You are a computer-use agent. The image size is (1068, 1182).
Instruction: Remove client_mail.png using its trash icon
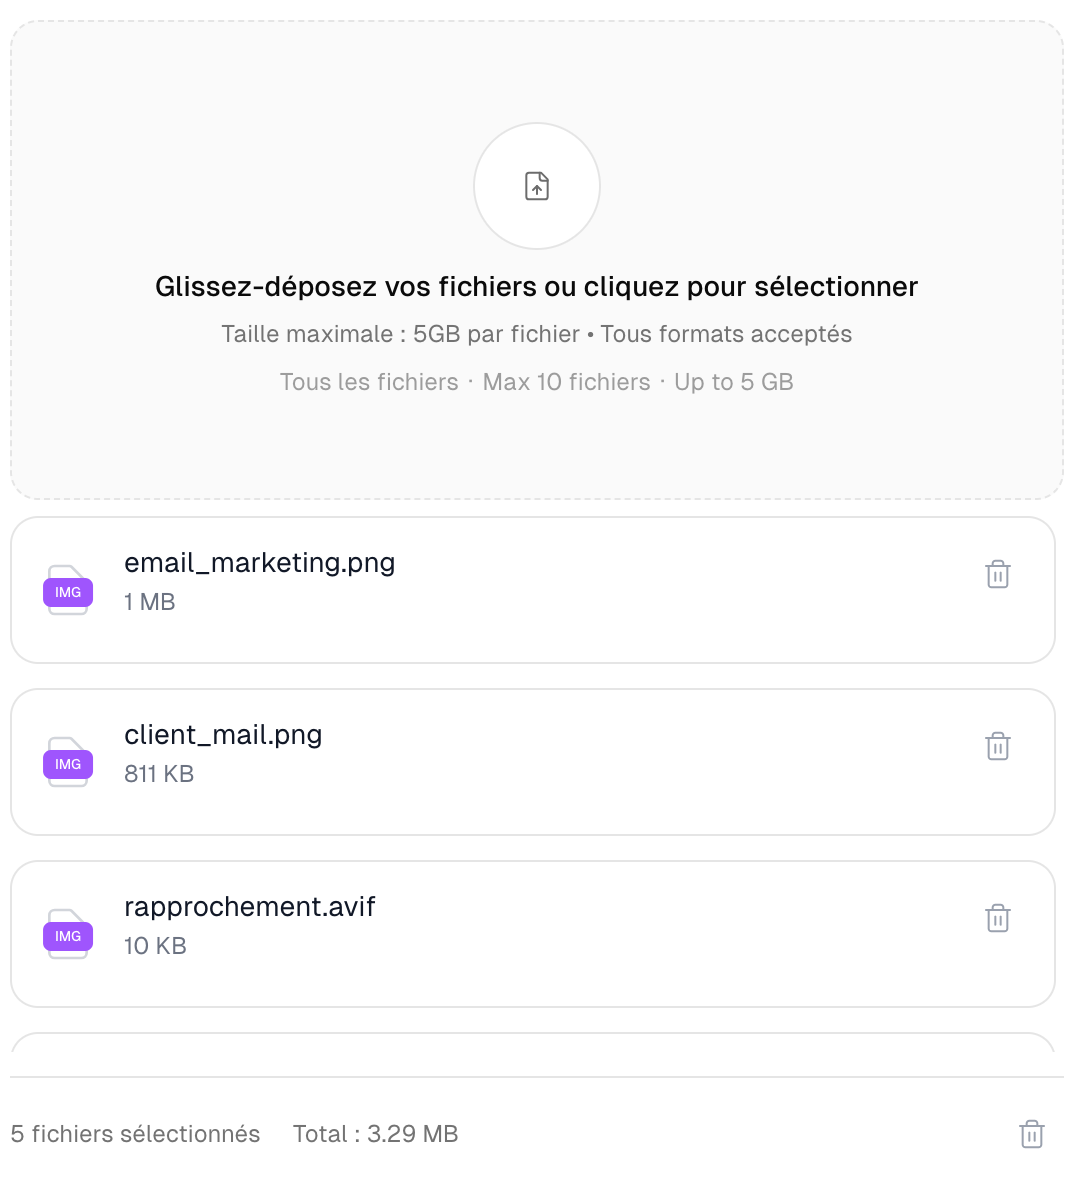point(997,746)
